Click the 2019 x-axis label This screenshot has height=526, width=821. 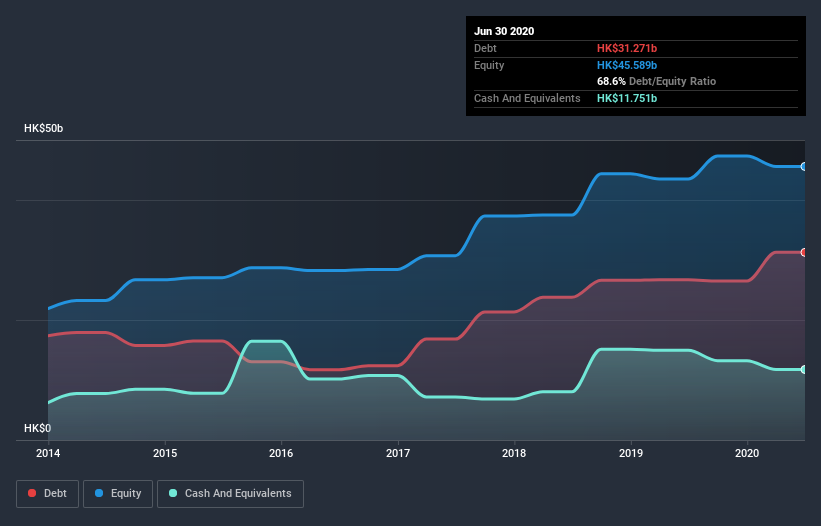(631, 453)
